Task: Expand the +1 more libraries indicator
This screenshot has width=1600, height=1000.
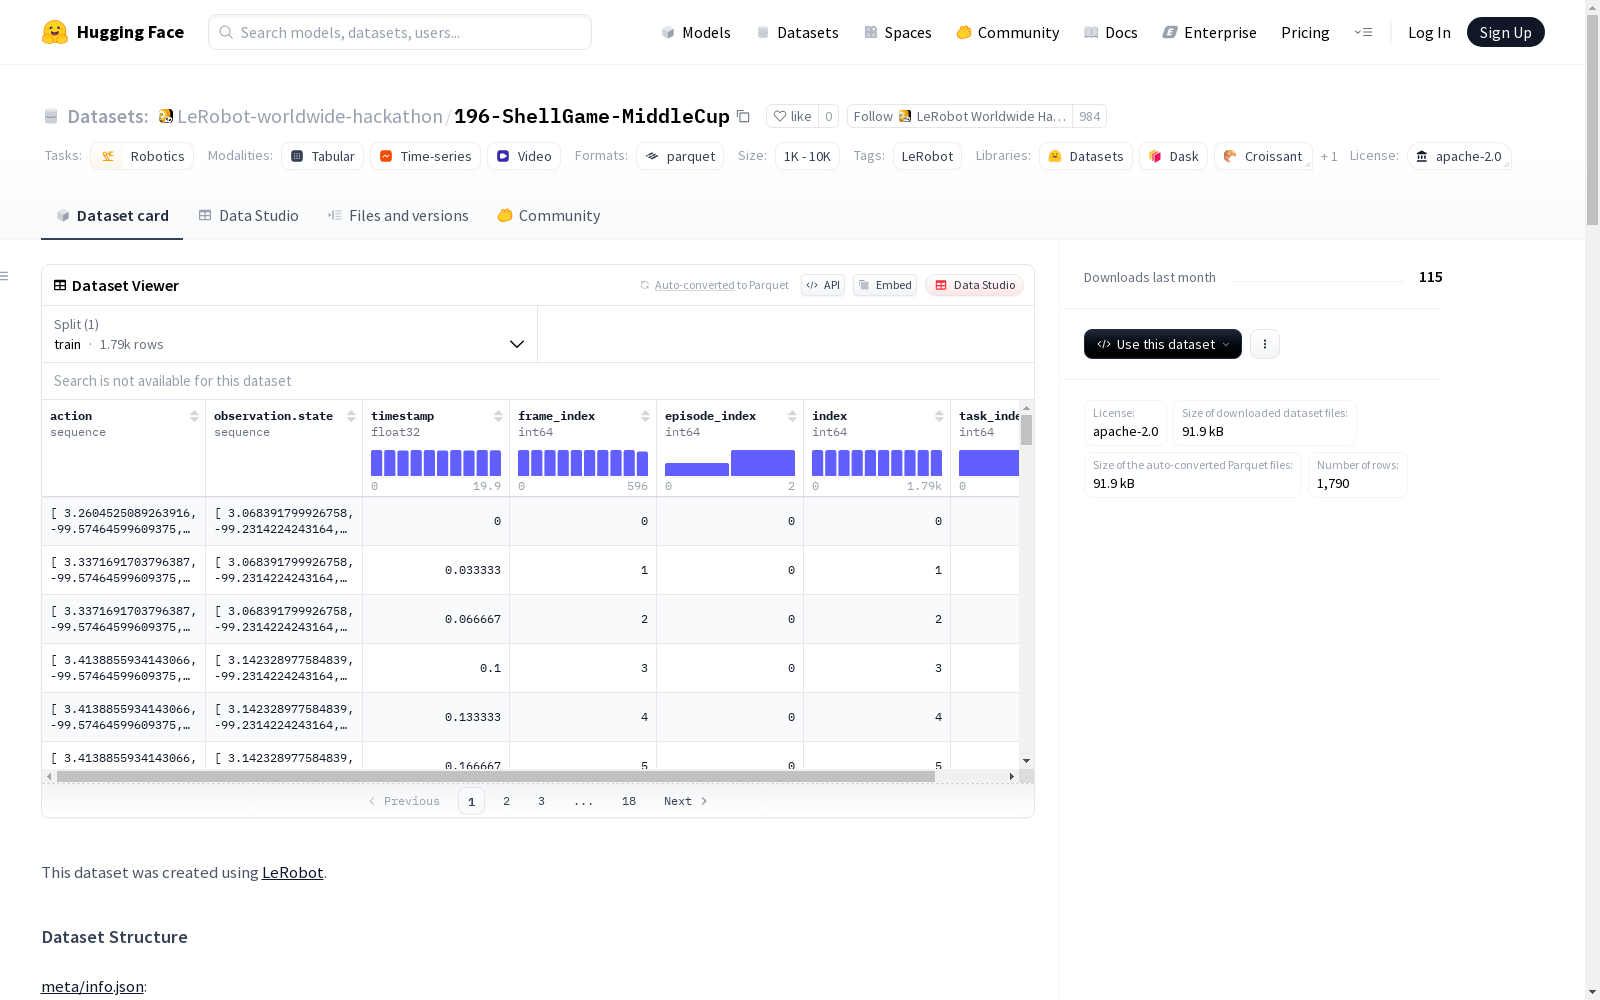Action: click(1329, 156)
